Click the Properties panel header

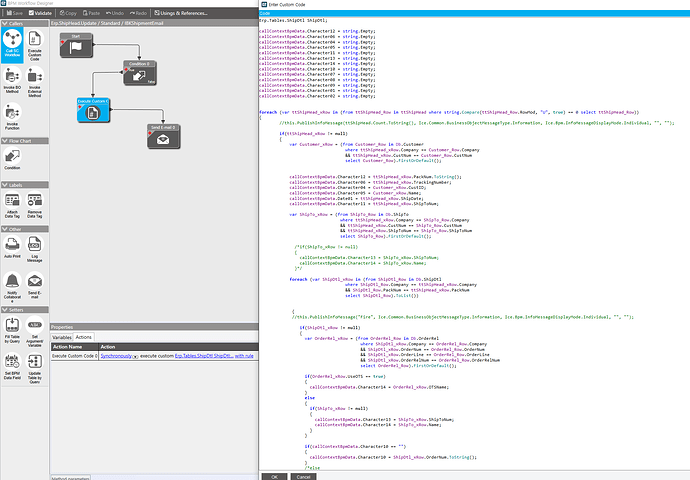click(x=154, y=327)
